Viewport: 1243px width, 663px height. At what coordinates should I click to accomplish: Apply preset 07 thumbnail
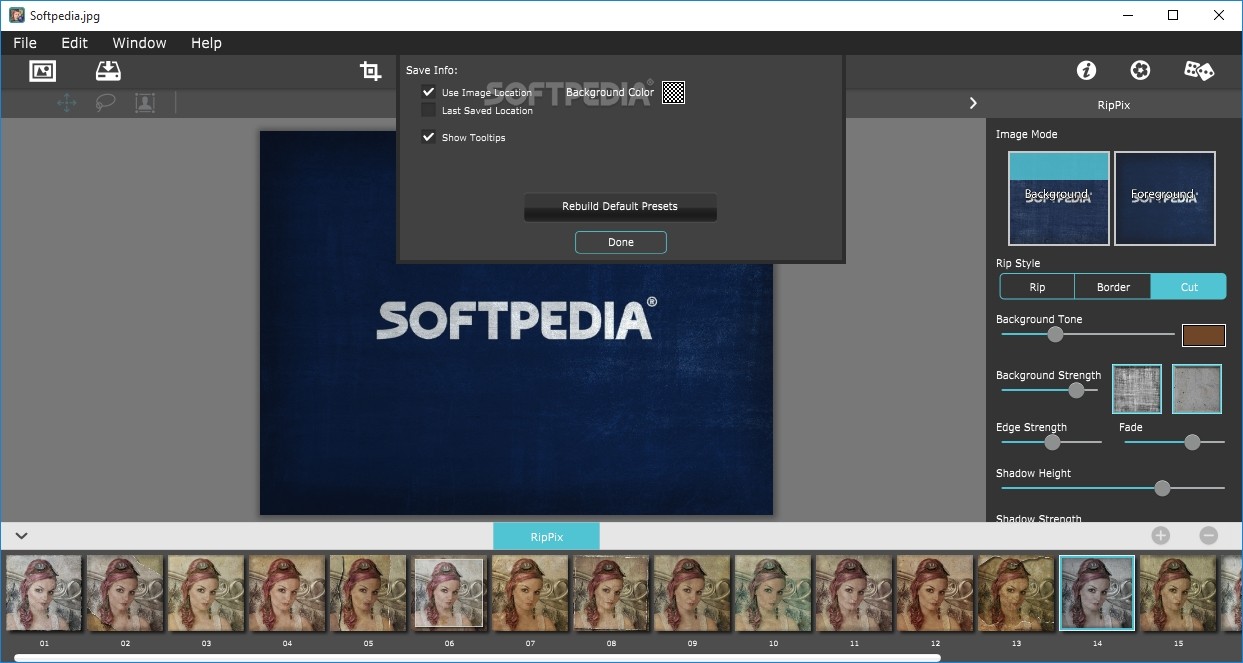pyautogui.click(x=530, y=593)
